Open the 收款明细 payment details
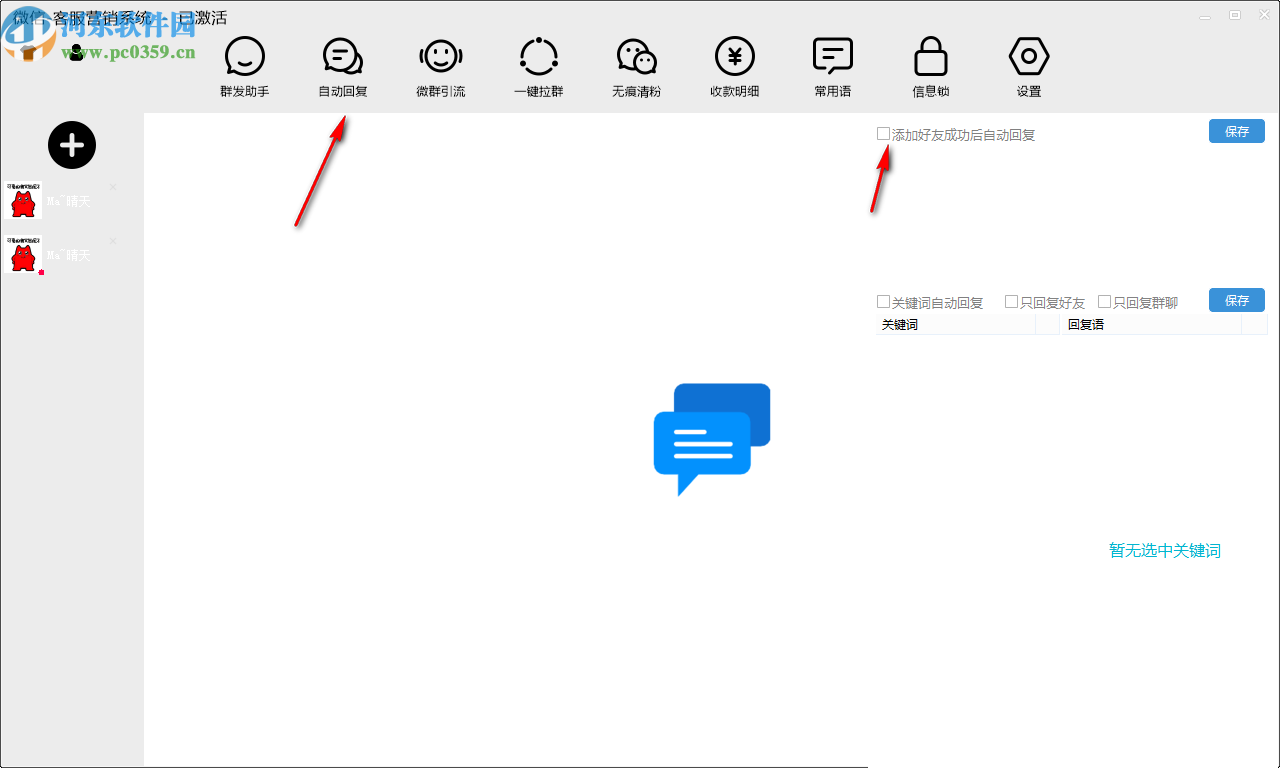1280x768 pixels. [x=735, y=68]
